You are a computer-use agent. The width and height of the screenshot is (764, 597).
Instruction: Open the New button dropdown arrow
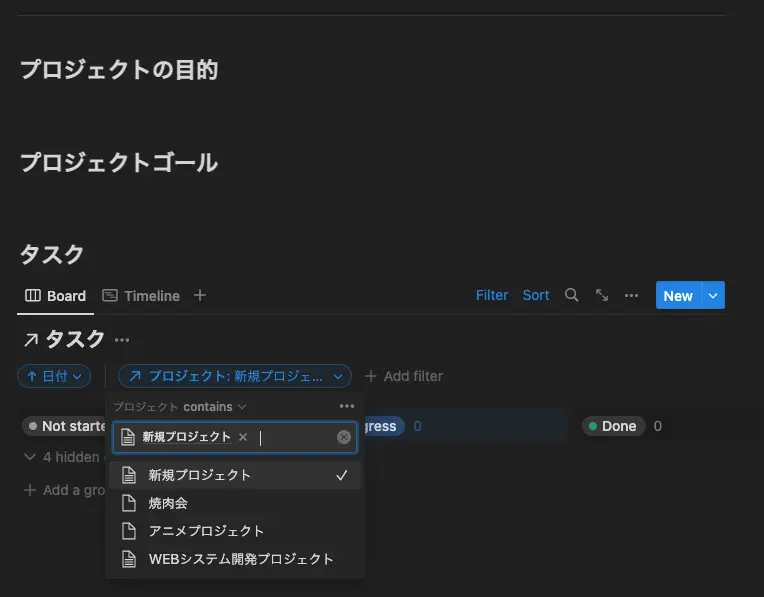pos(713,296)
